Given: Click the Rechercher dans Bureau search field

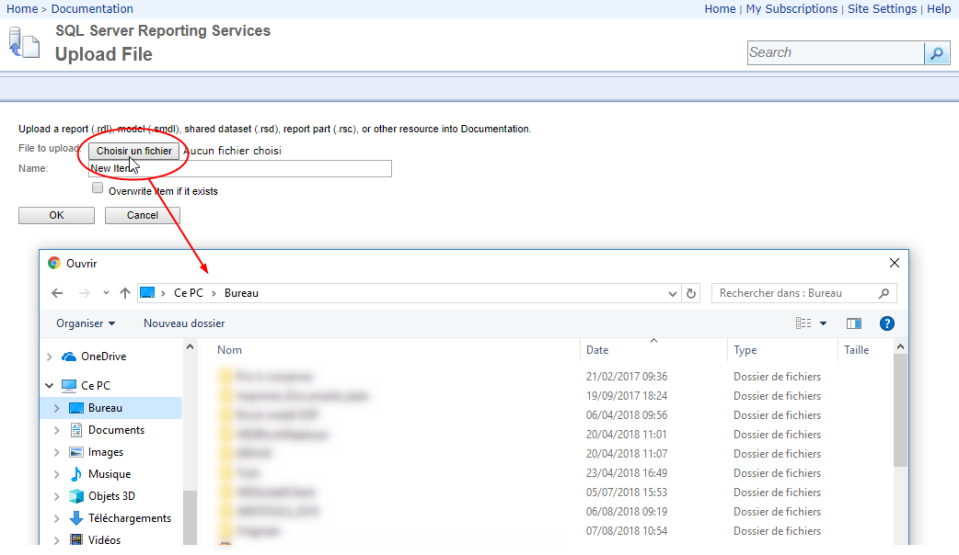Looking at the screenshot, I should point(795,293).
